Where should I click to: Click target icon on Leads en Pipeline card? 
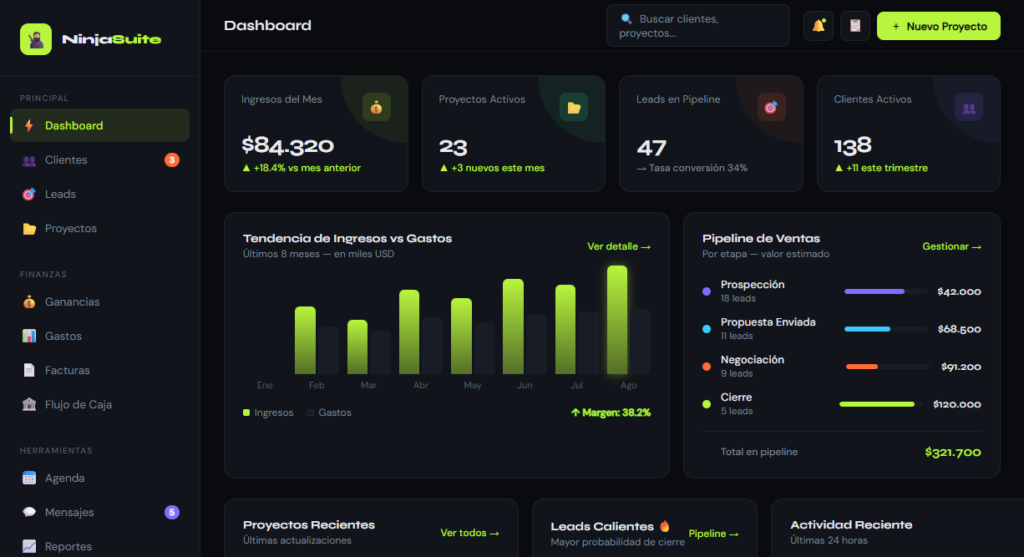click(771, 107)
